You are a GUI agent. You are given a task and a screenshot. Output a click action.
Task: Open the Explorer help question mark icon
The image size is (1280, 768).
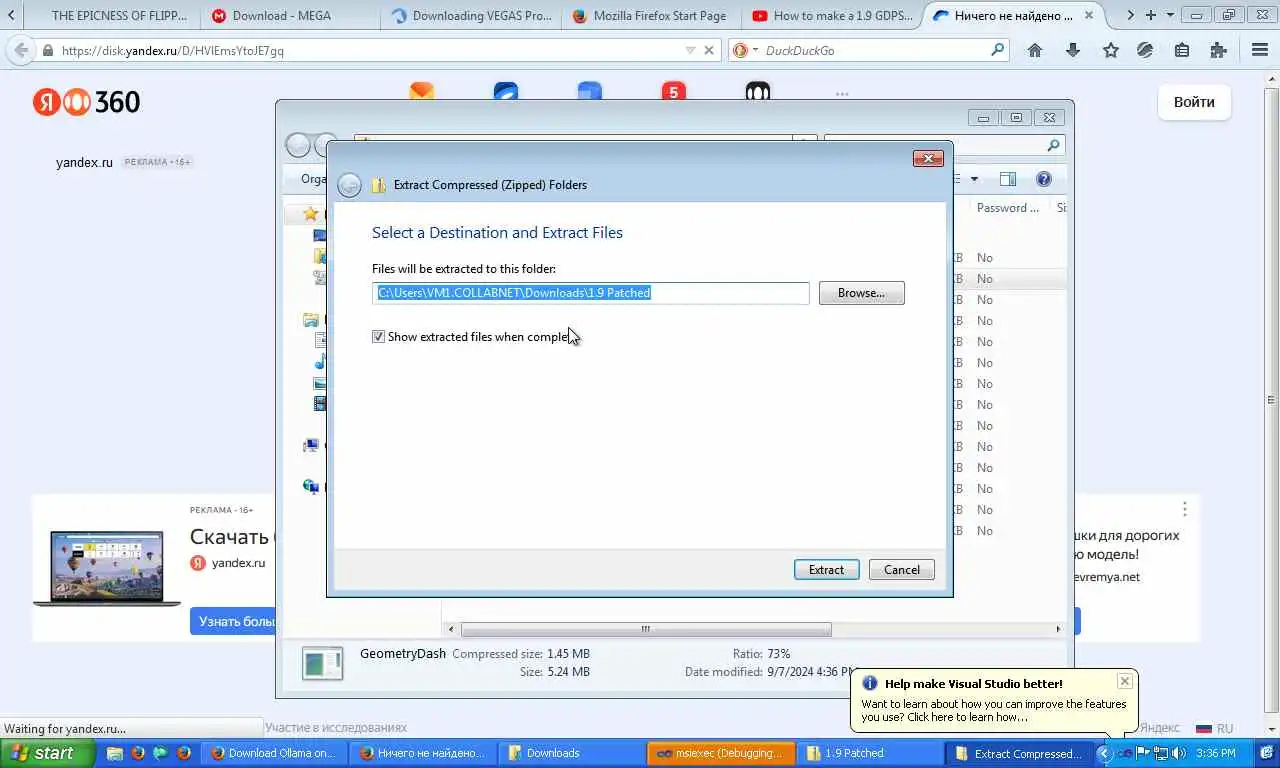(x=1044, y=179)
